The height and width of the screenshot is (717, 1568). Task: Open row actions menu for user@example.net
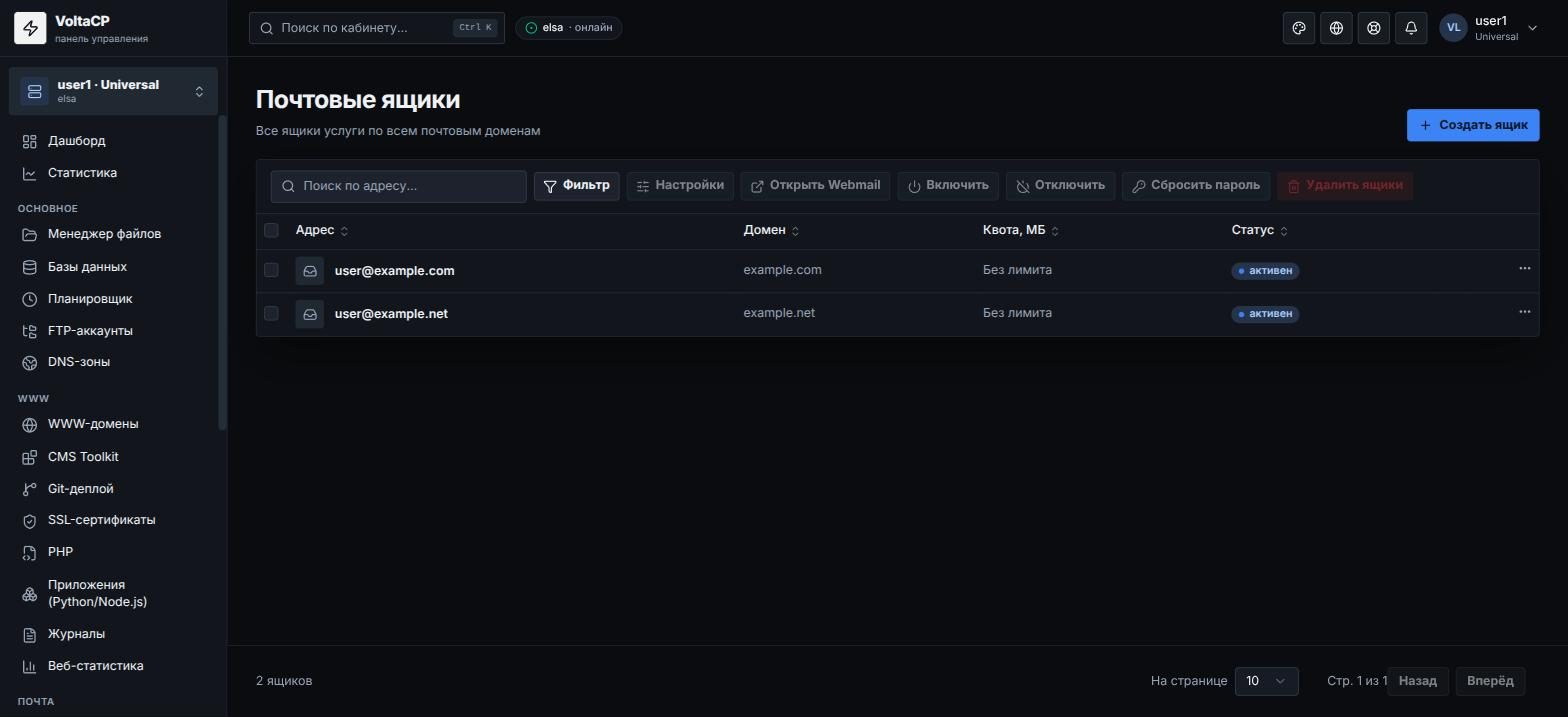pyautogui.click(x=1524, y=312)
